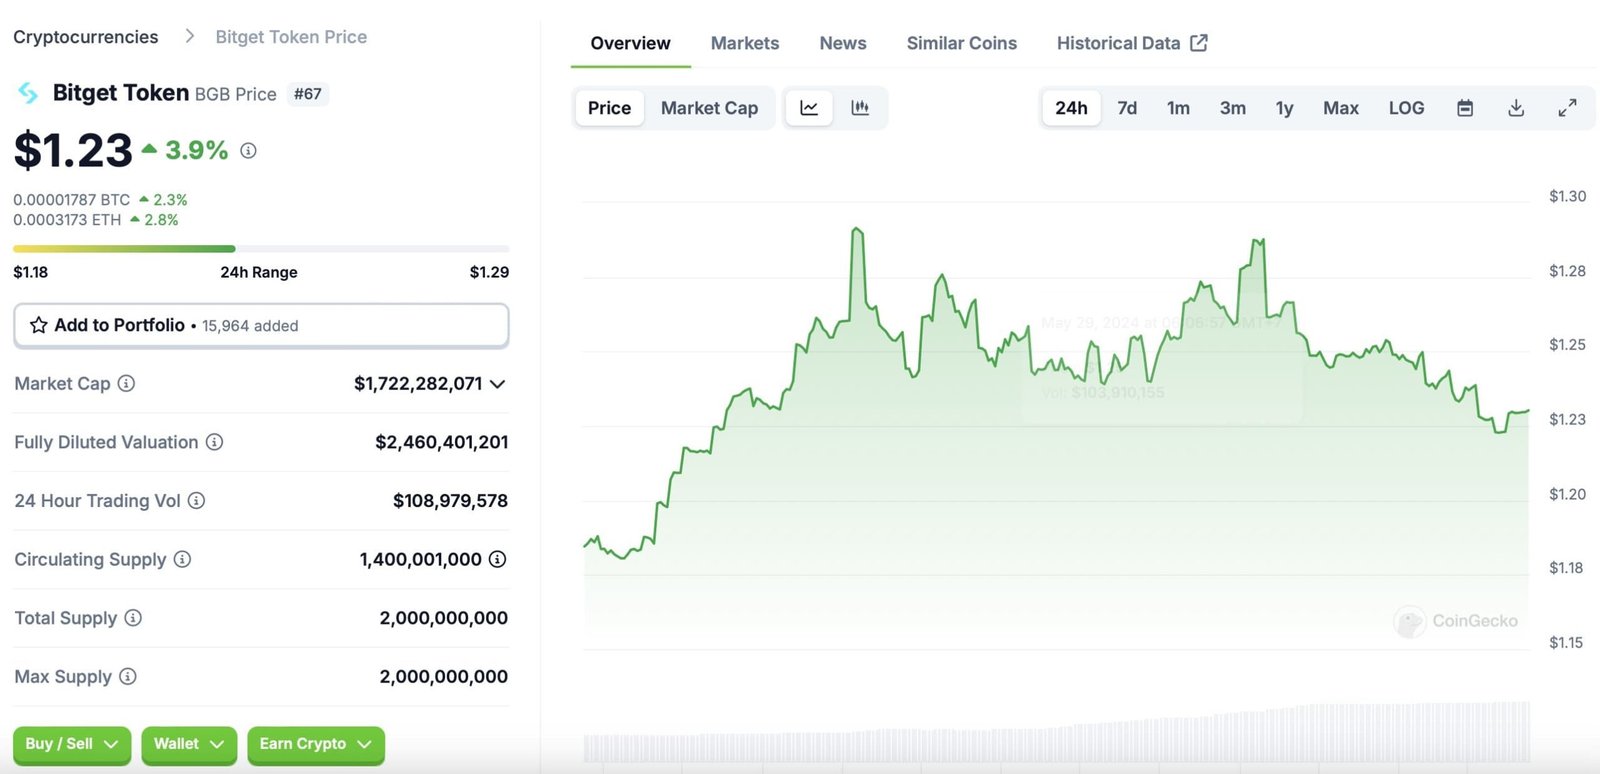Show Fully Diluted Valuation info icon

[214, 442]
